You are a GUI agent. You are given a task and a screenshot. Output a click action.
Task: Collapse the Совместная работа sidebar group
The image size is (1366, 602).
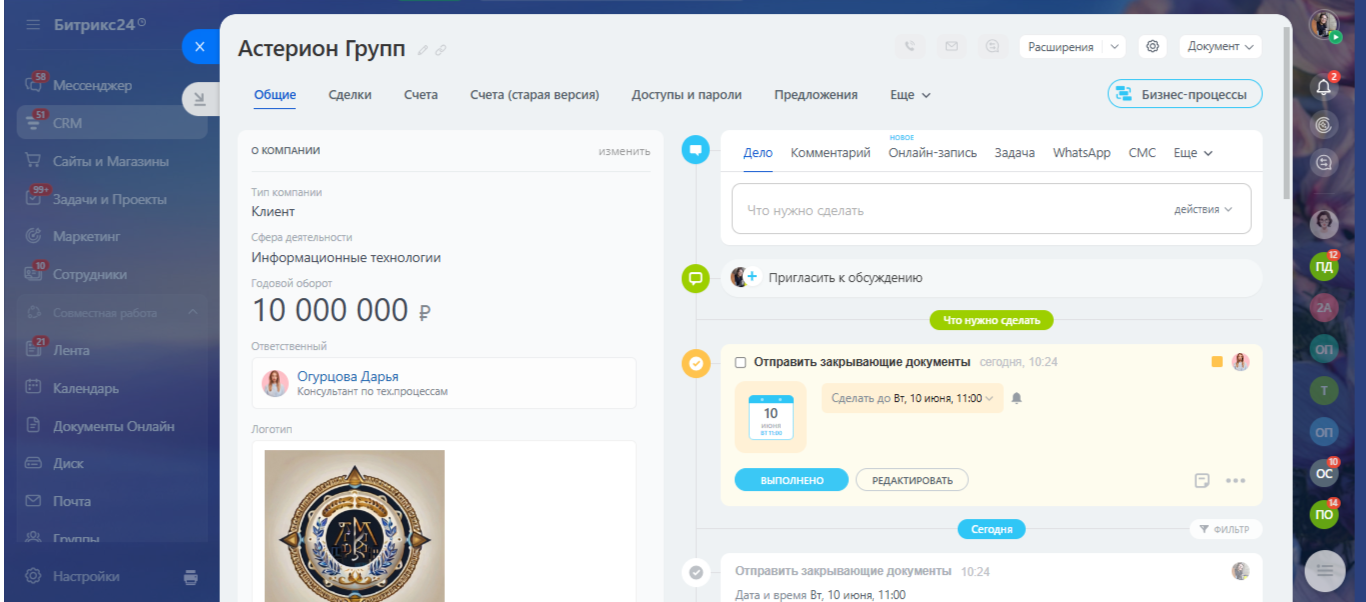[193, 313]
